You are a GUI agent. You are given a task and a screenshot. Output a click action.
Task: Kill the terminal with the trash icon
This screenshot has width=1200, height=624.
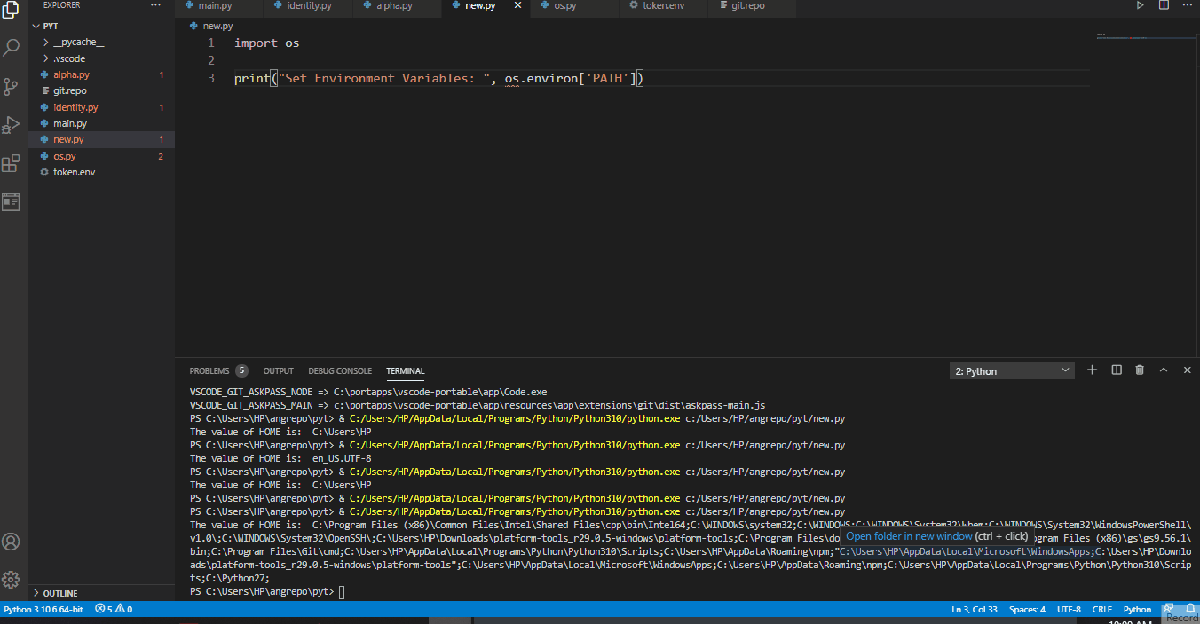(1139, 369)
